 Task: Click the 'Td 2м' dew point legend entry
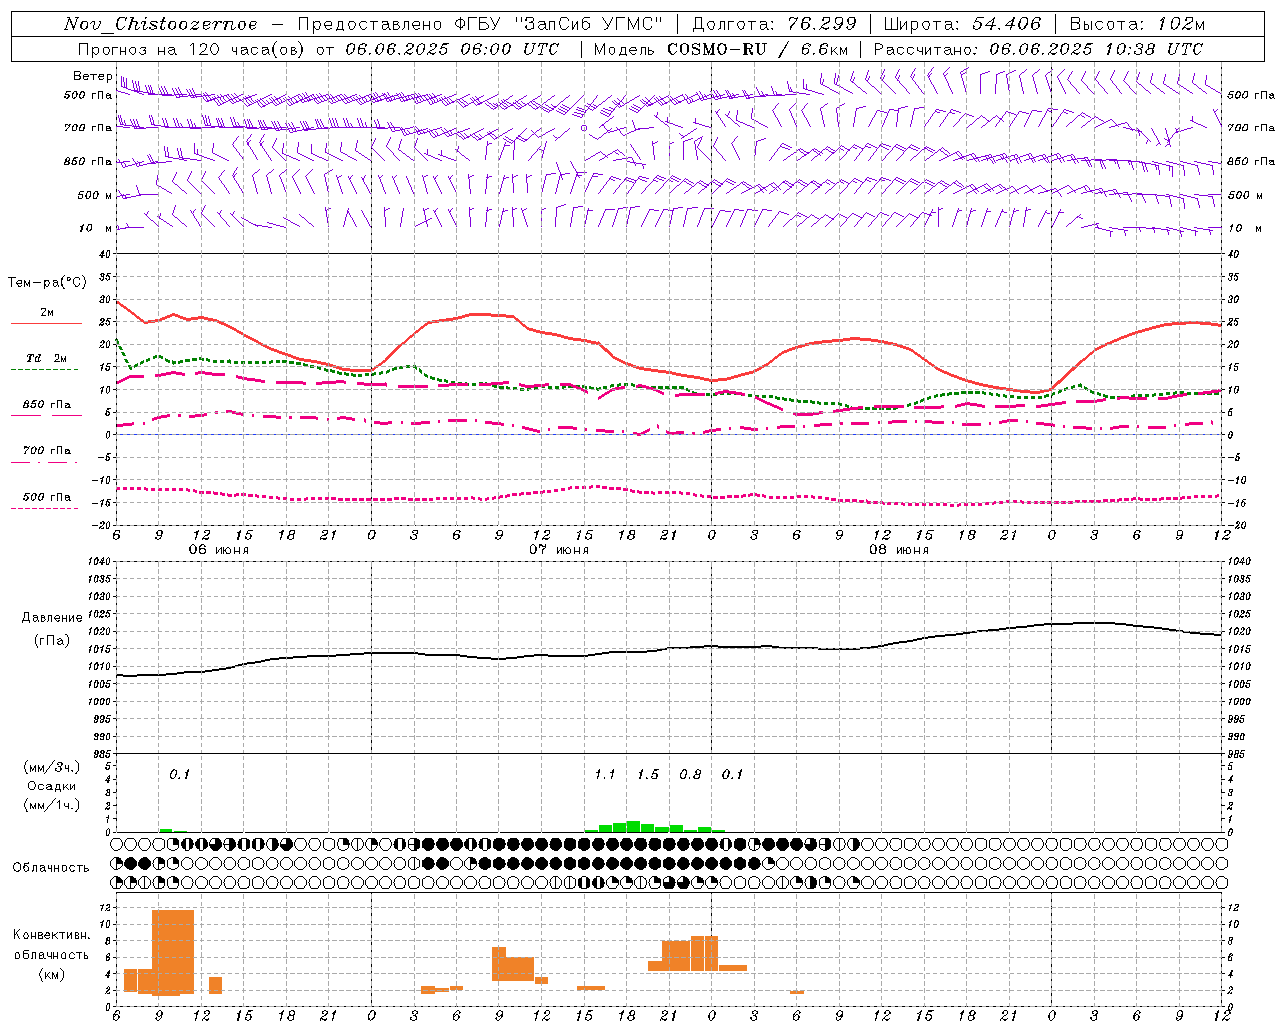point(47,358)
